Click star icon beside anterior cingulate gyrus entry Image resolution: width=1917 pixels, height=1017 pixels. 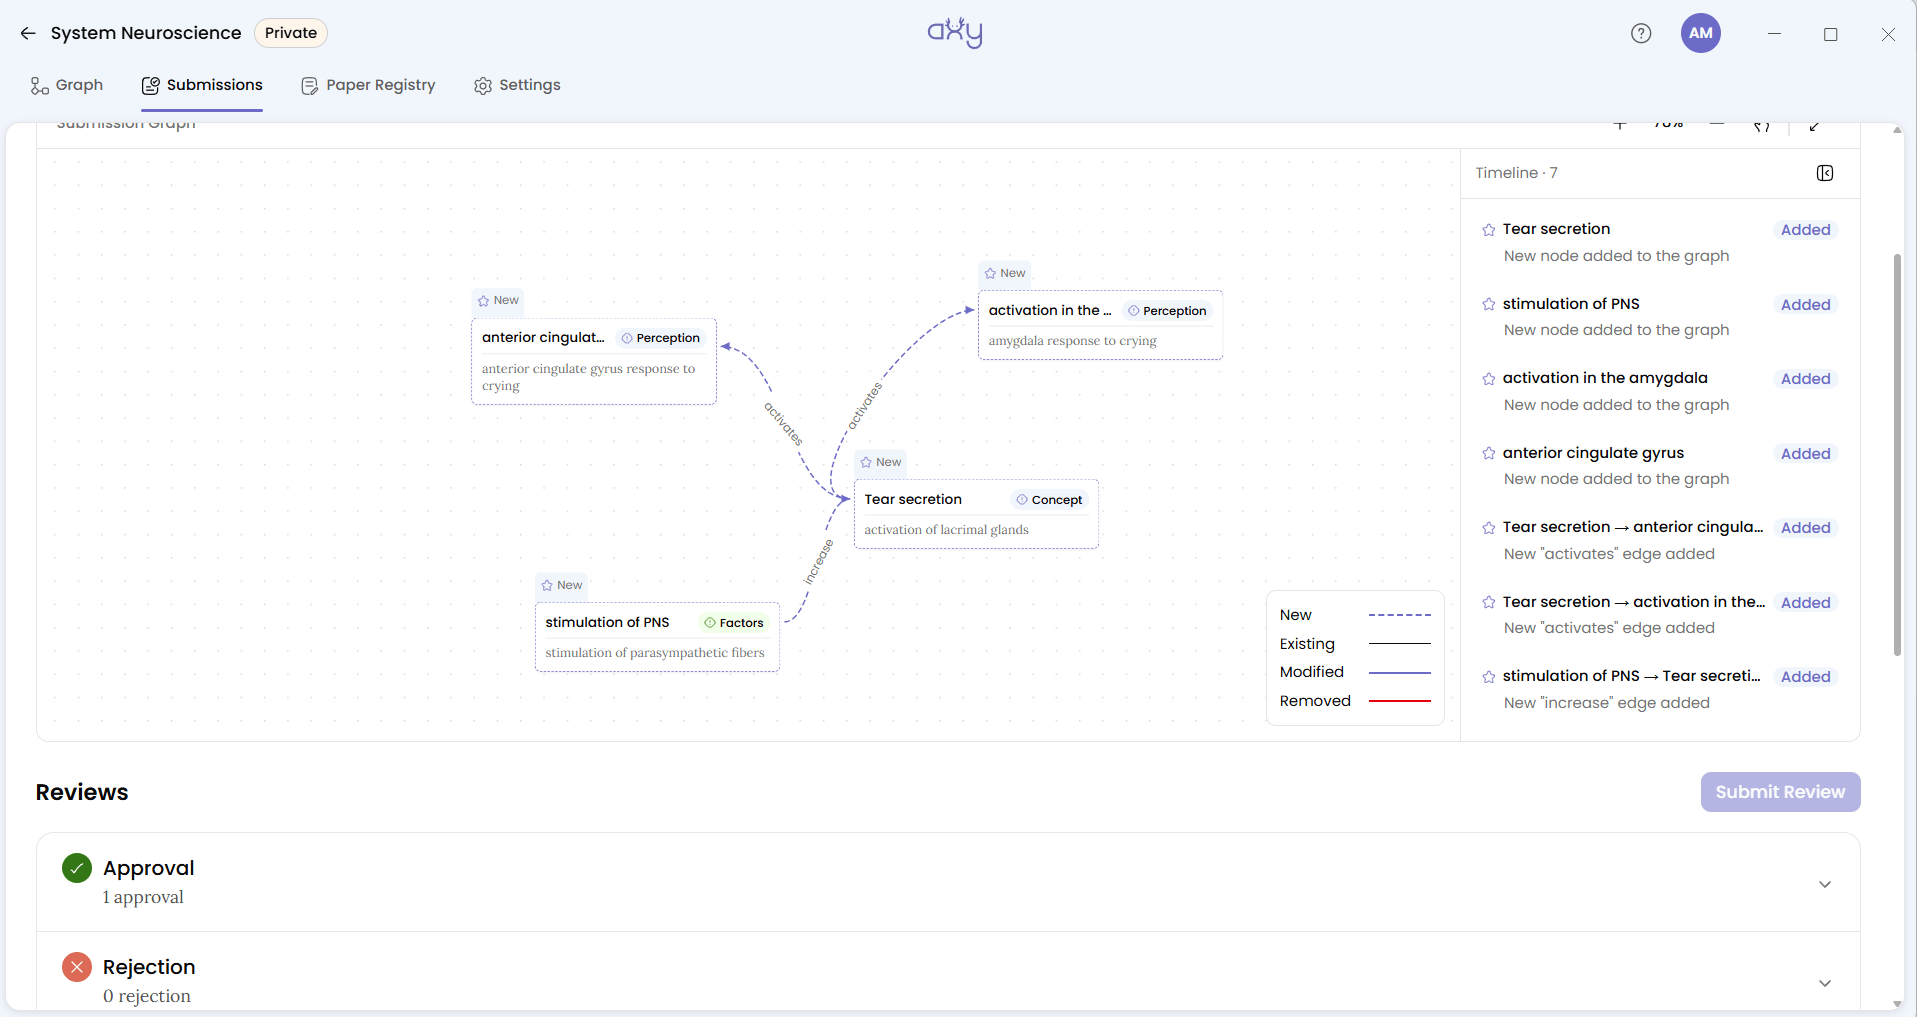[1489, 453]
